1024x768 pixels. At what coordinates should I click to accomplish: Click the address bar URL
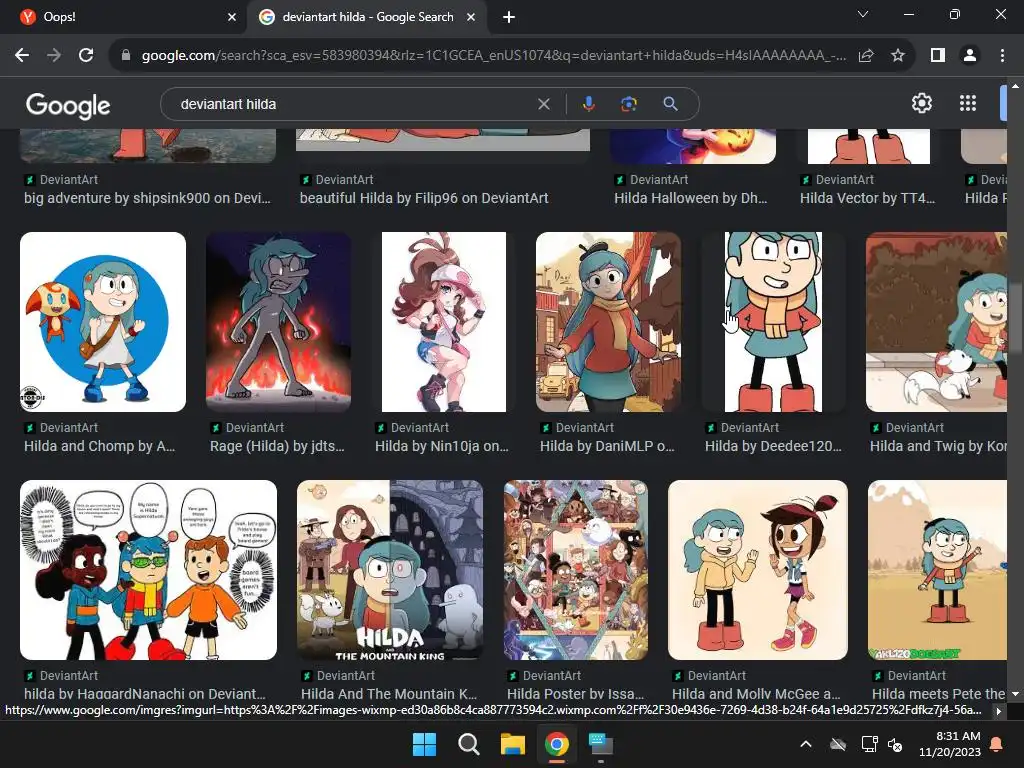tap(493, 56)
